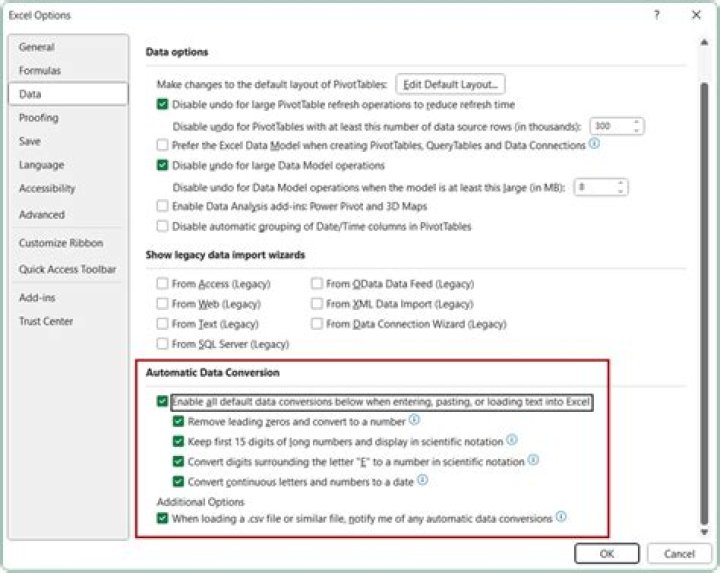The image size is (720, 573).
Task: Check From Access (Legacy) option
Action: 163,283
